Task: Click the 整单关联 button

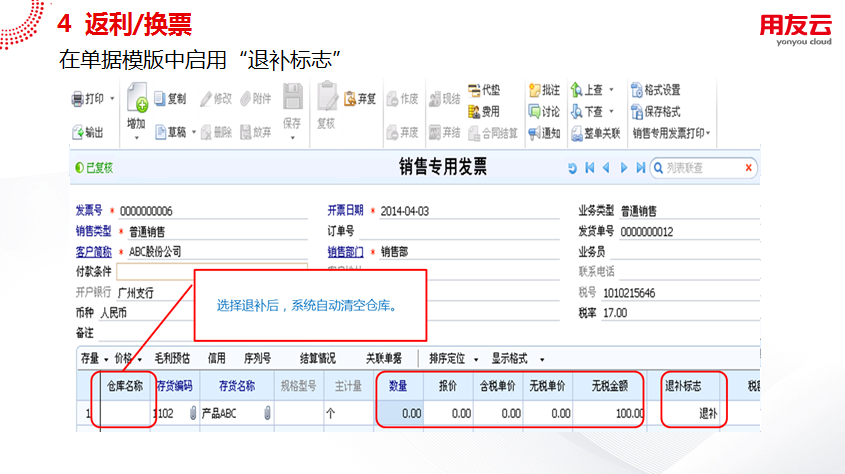Action: click(x=596, y=133)
